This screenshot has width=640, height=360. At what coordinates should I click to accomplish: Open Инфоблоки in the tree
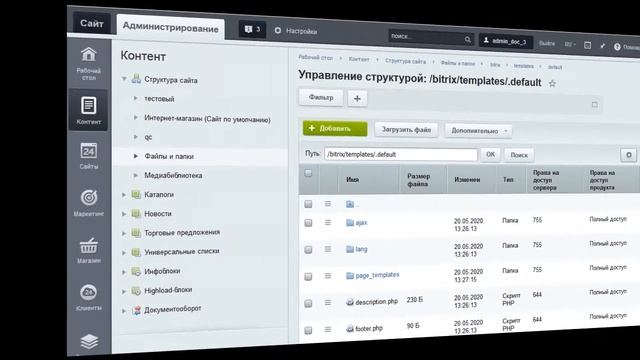click(162, 271)
